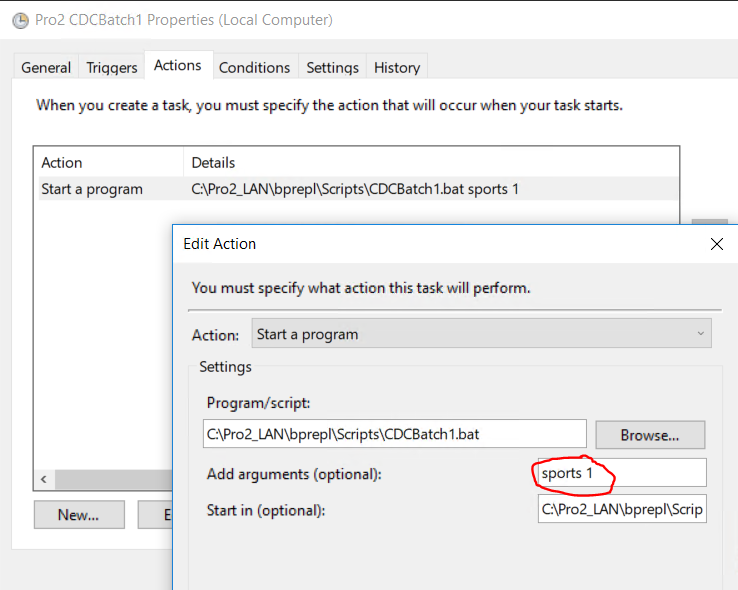738x590 pixels.
Task: Click the Start in (optional) field
Action: [622, 509]
